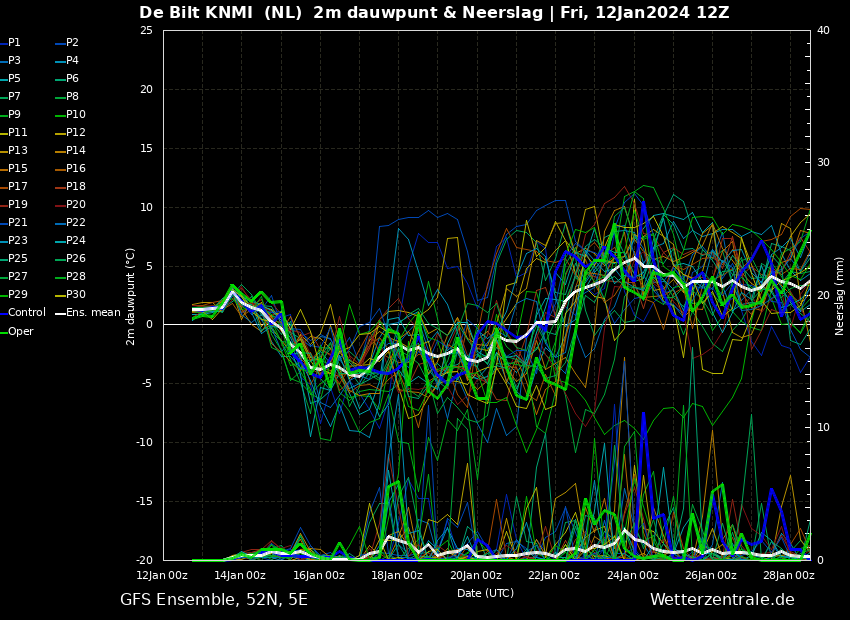
Task: Select the P30 legend label
Action: (70, 294)
